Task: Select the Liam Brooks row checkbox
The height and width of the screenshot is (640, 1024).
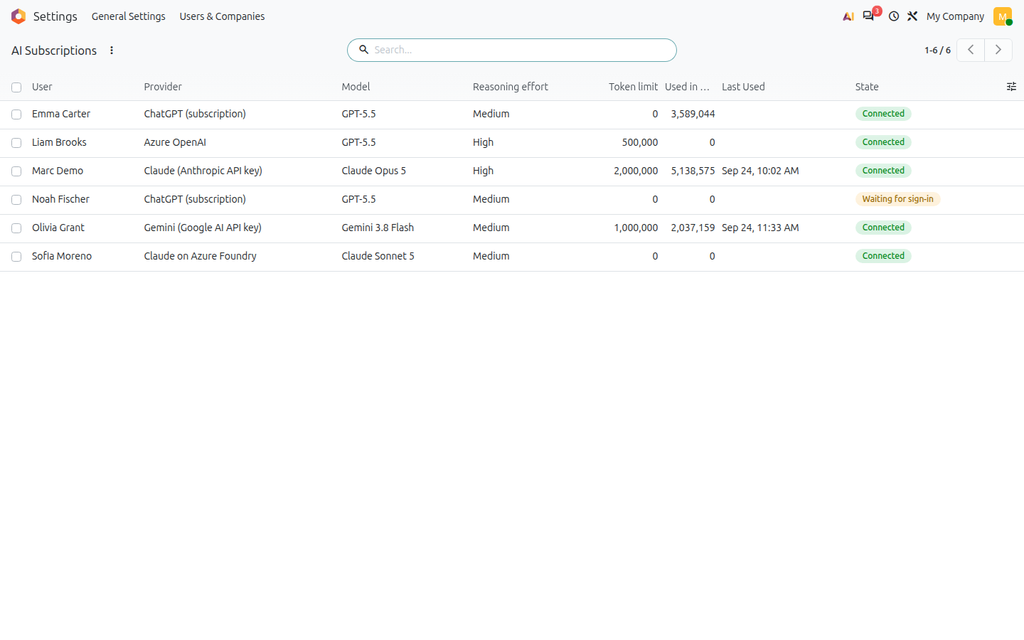Action: point(16,143)
